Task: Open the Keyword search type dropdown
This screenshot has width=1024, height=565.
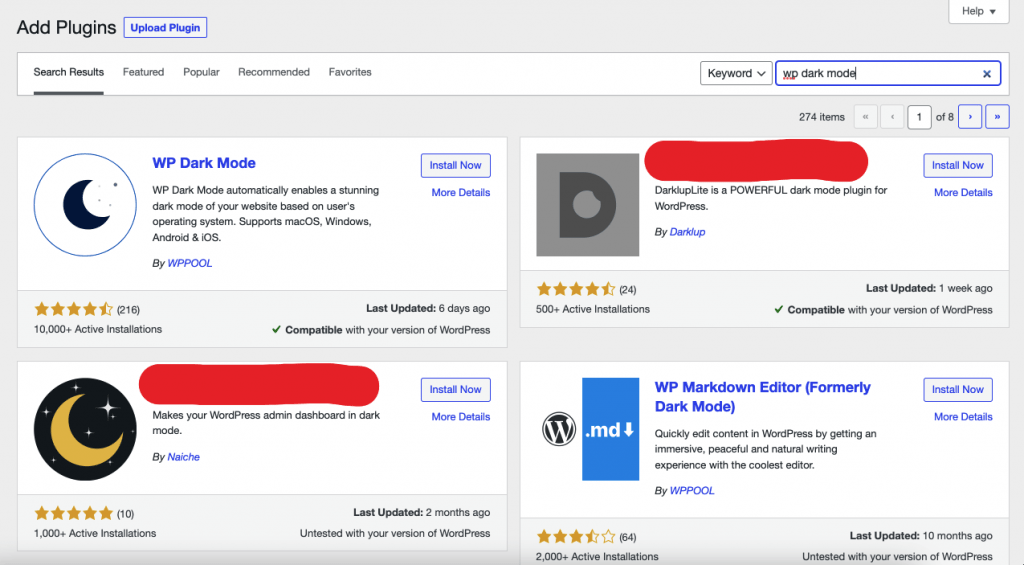Action: (736, 73)
